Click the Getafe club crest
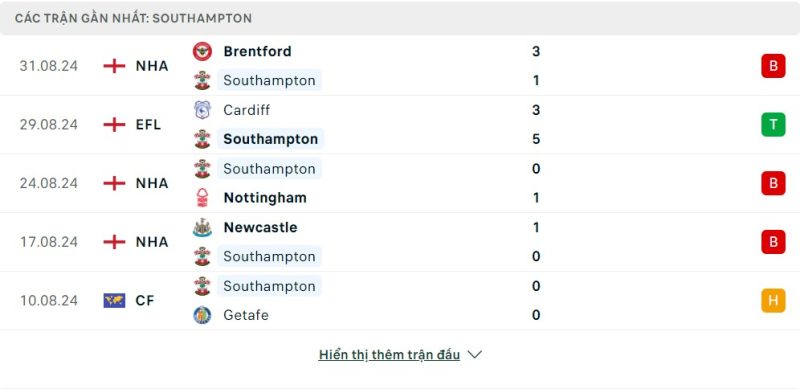Viewport: 800px width, 389px height. coord(202,315)
